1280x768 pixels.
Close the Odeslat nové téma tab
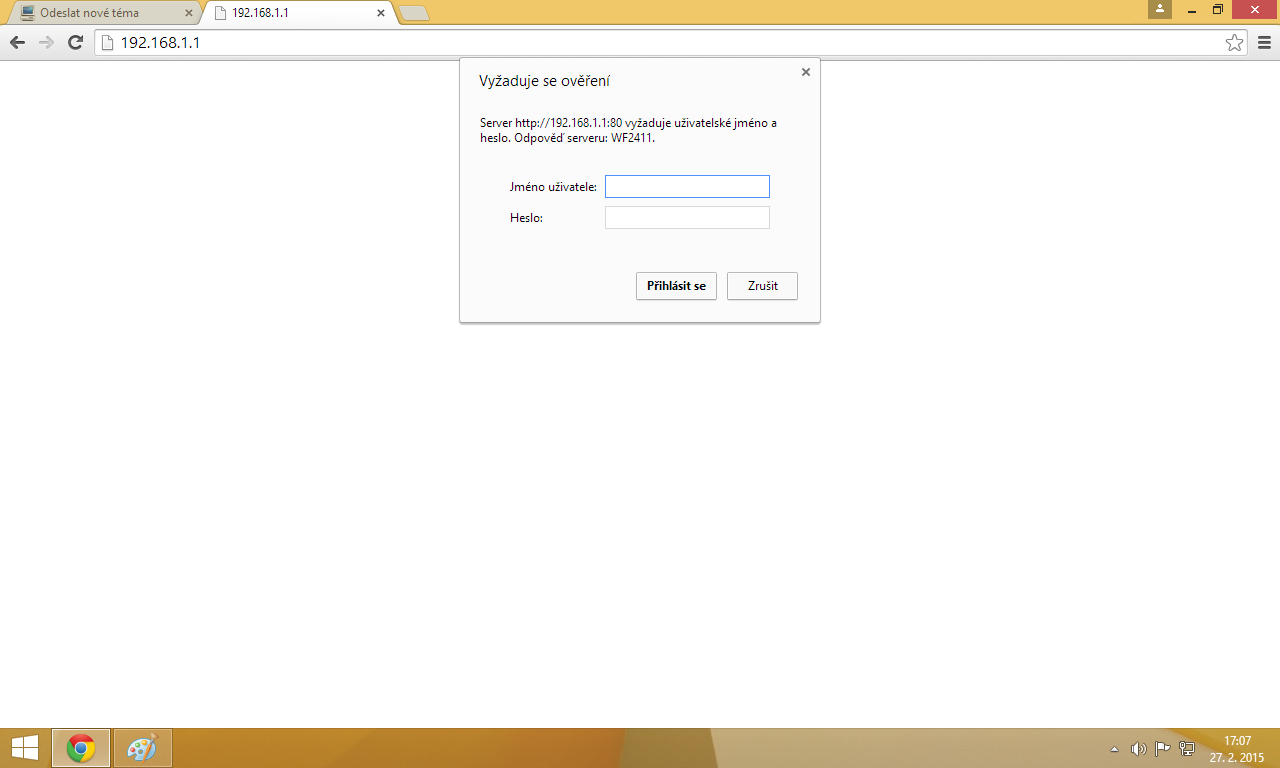point(189,13)
